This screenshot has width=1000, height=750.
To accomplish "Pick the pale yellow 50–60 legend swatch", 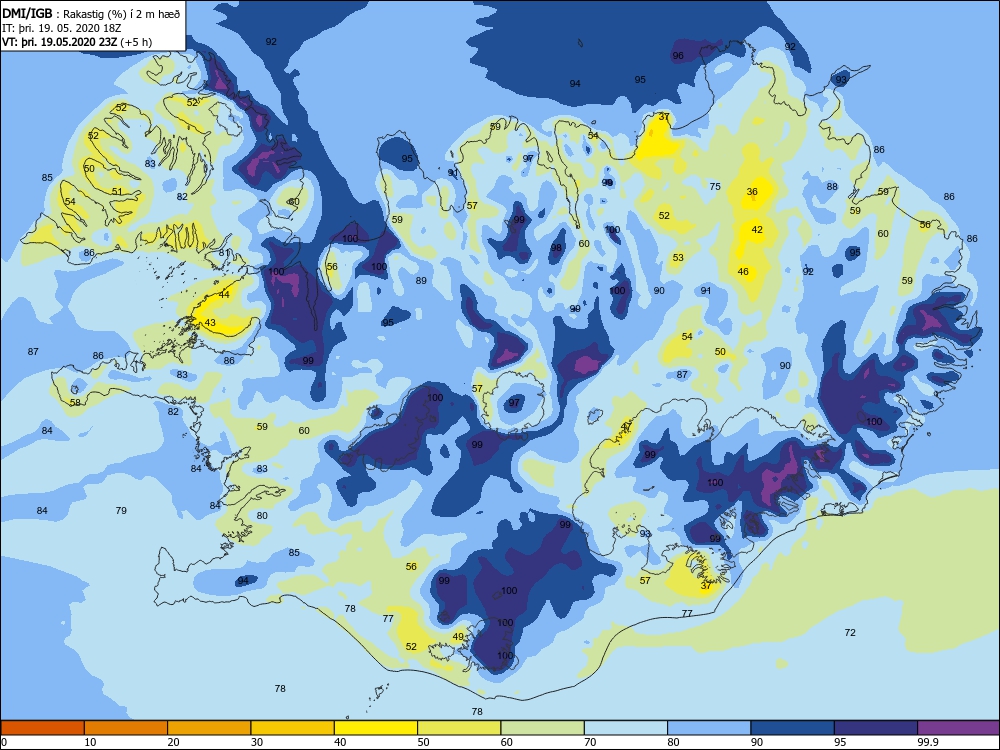I will (x=459, y=728).
